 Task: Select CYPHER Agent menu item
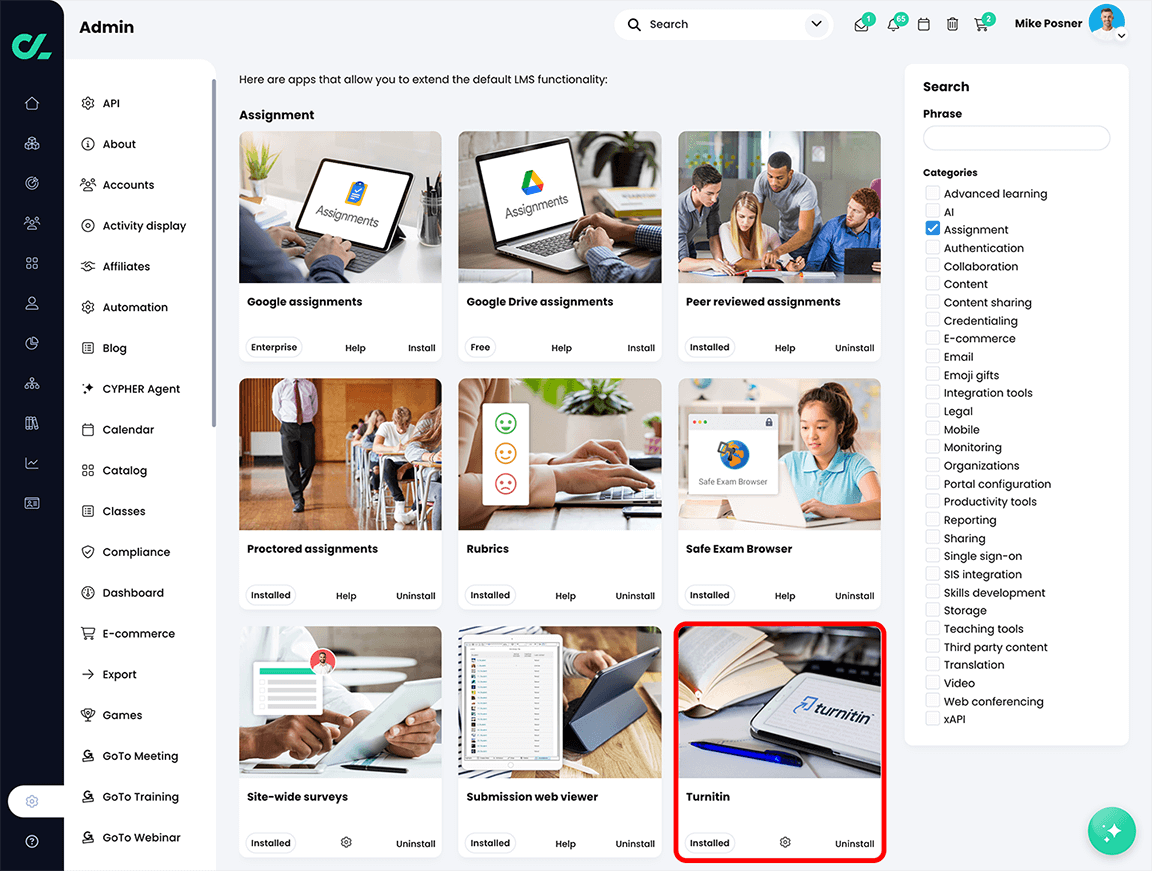point(140,388)
